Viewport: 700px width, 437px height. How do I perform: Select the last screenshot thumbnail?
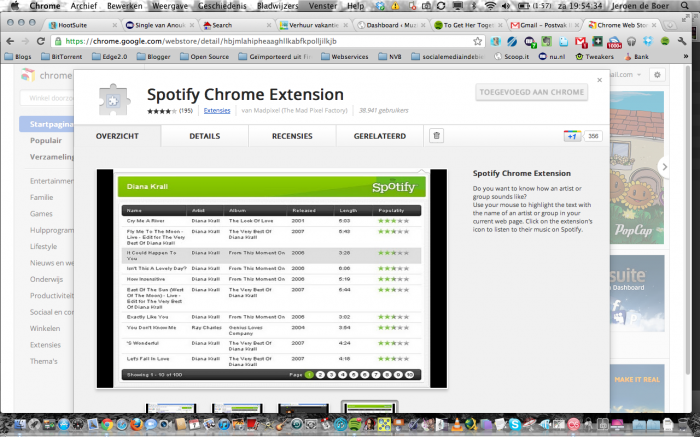(x=369, y=407)
